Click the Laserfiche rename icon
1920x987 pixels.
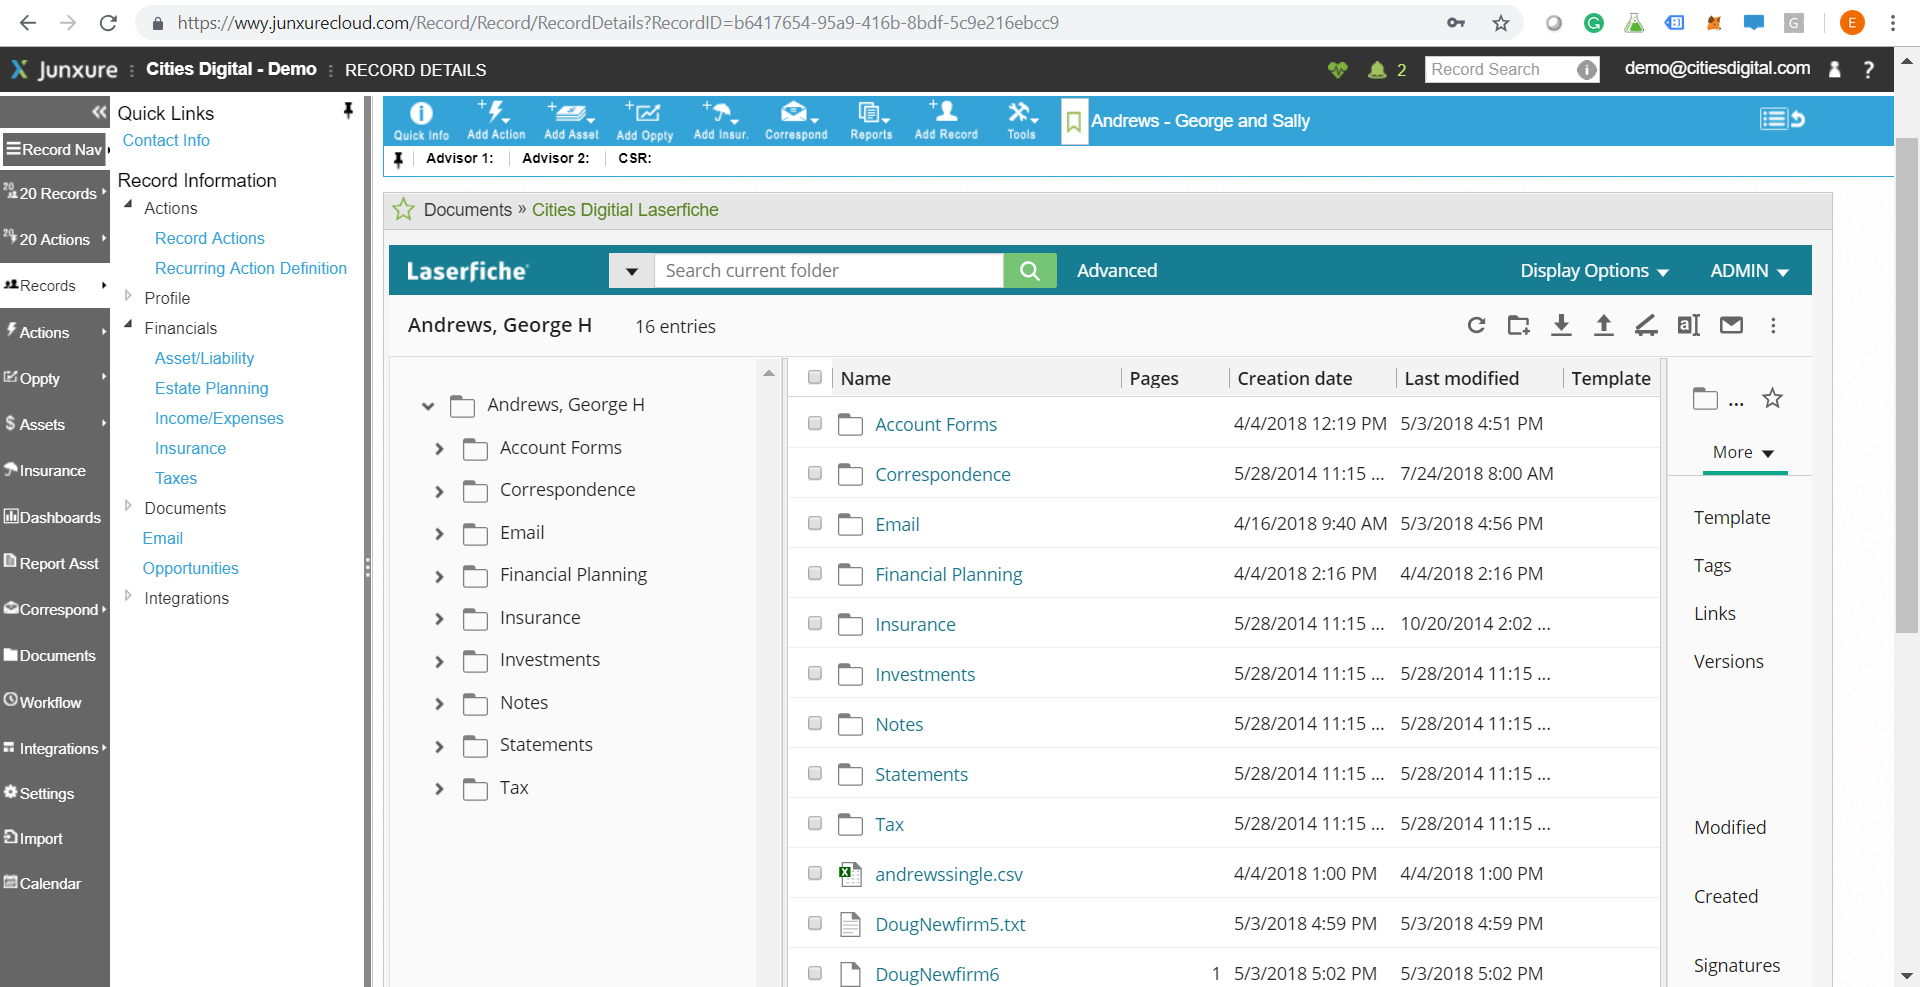tap(1689, 325)
